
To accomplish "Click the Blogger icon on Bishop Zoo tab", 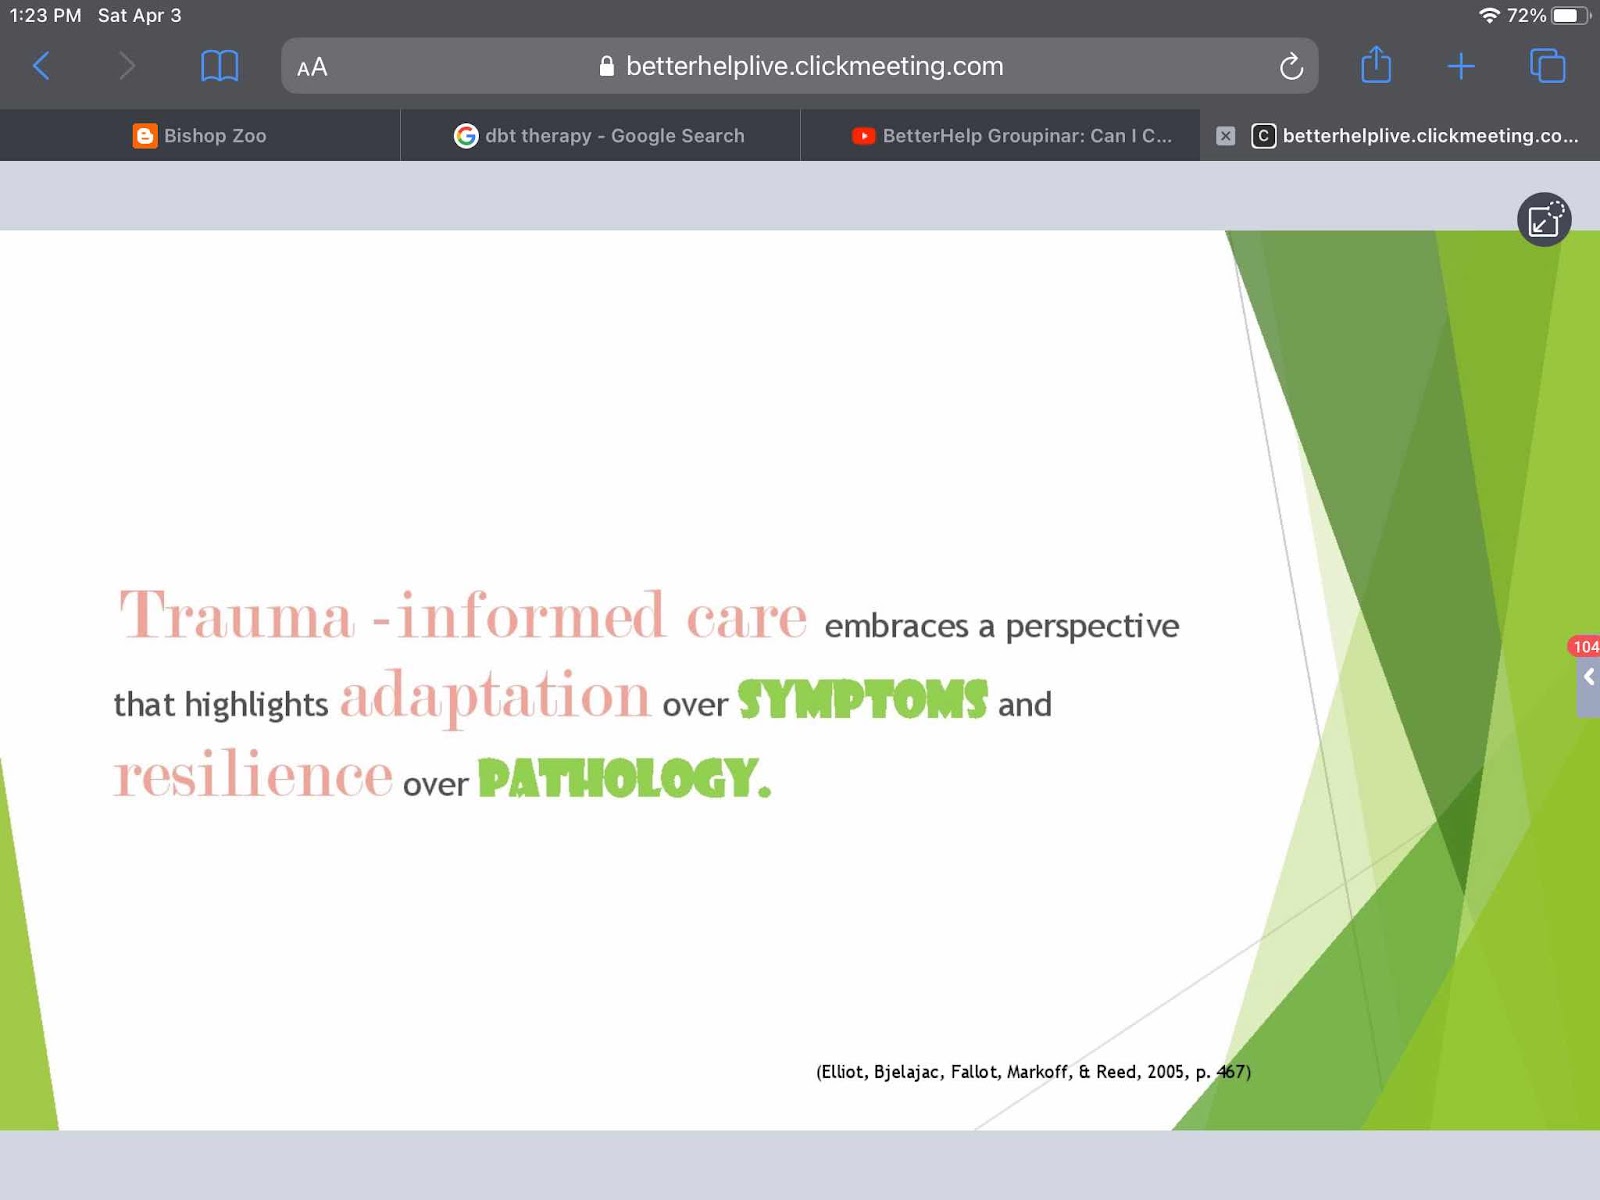I will point(145,136).
